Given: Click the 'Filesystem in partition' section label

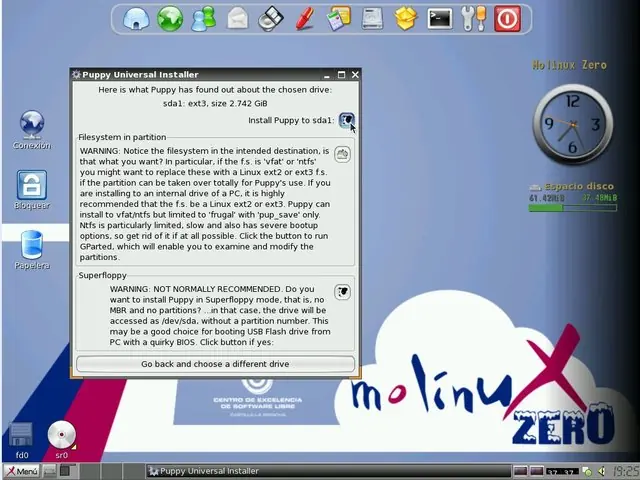Looking at the screenshot, I should click(x=122, y=137).
